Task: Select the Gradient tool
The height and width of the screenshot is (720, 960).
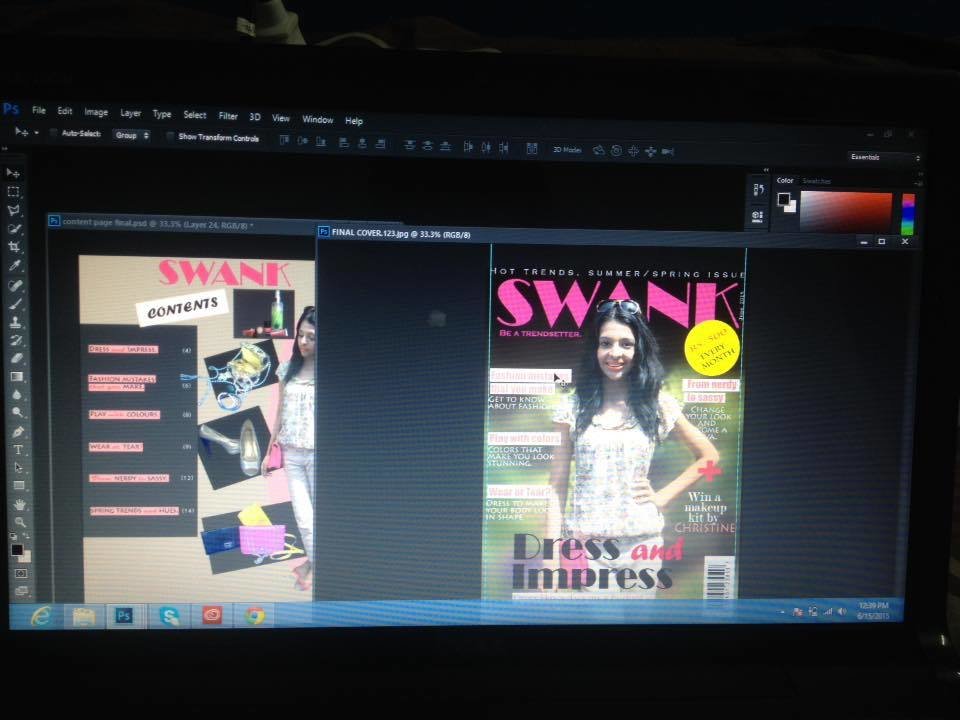Action: click(17, 377)
